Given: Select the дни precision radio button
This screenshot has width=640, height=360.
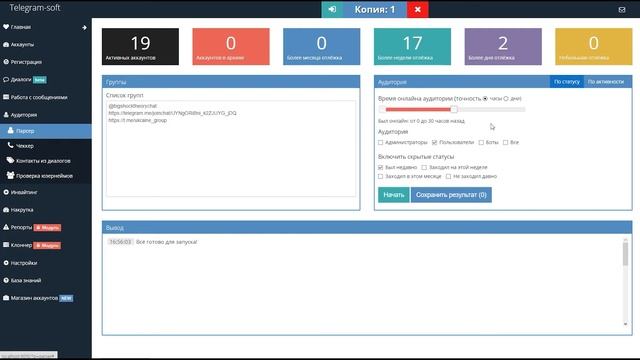Looking at the screenshot, I should [506, 98].
